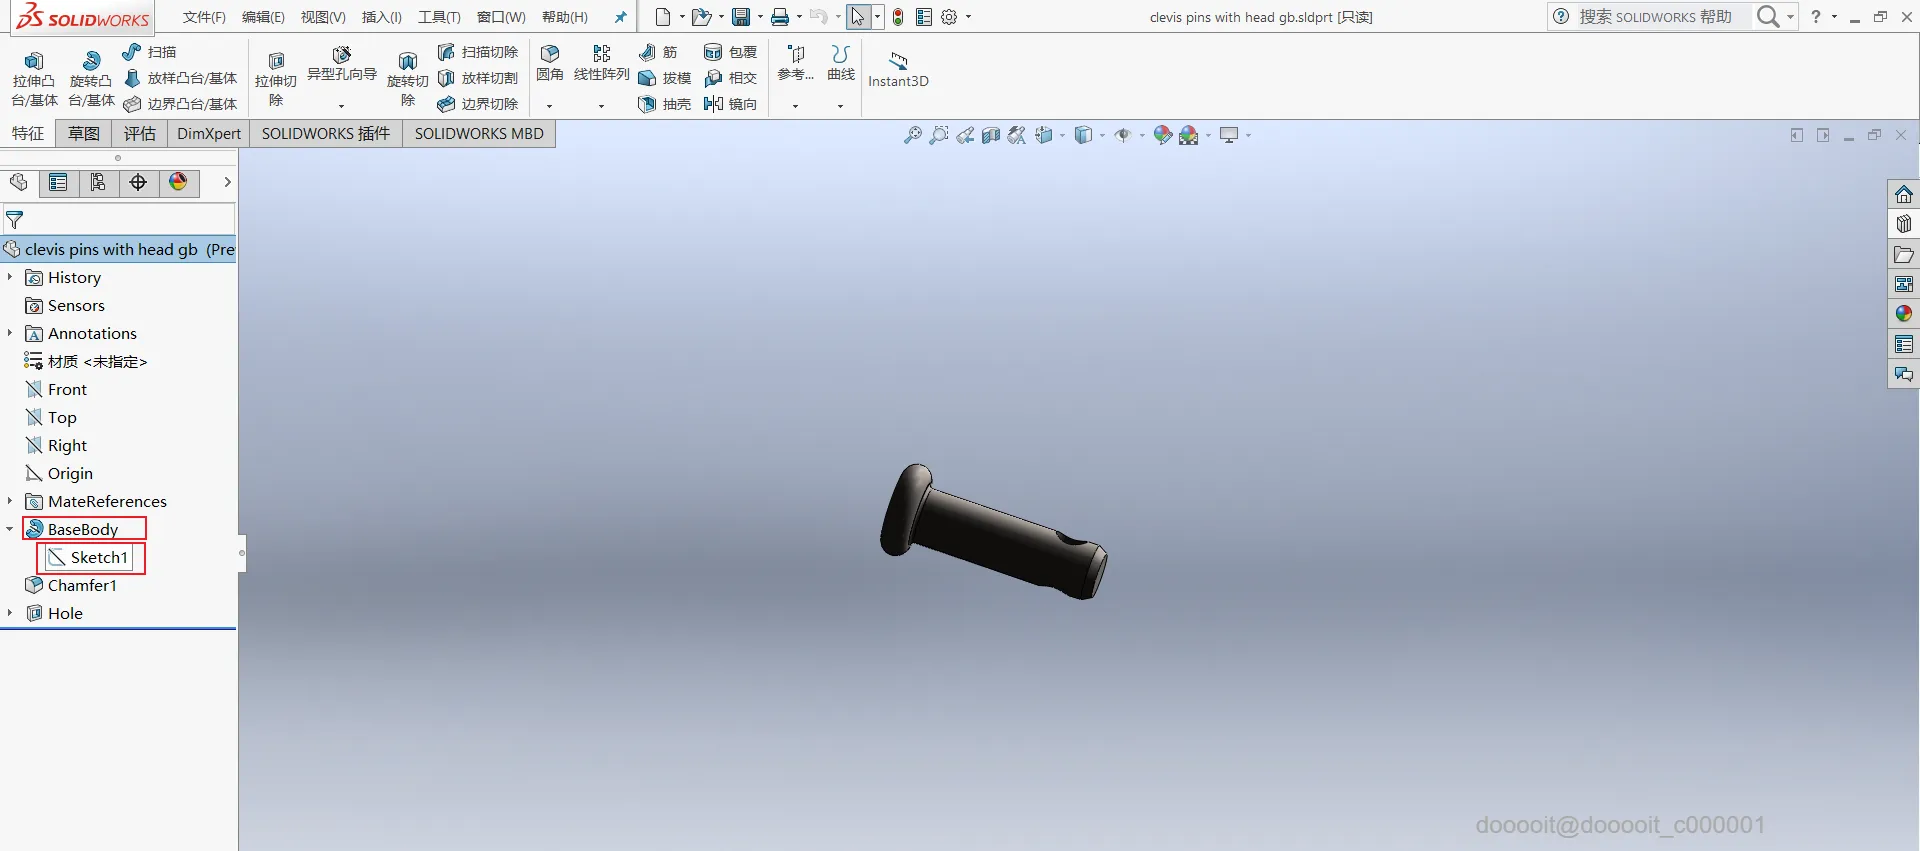Pin the menu bar with the pushpin
This screenshot has width=1920, height=851.
point(620,17)
